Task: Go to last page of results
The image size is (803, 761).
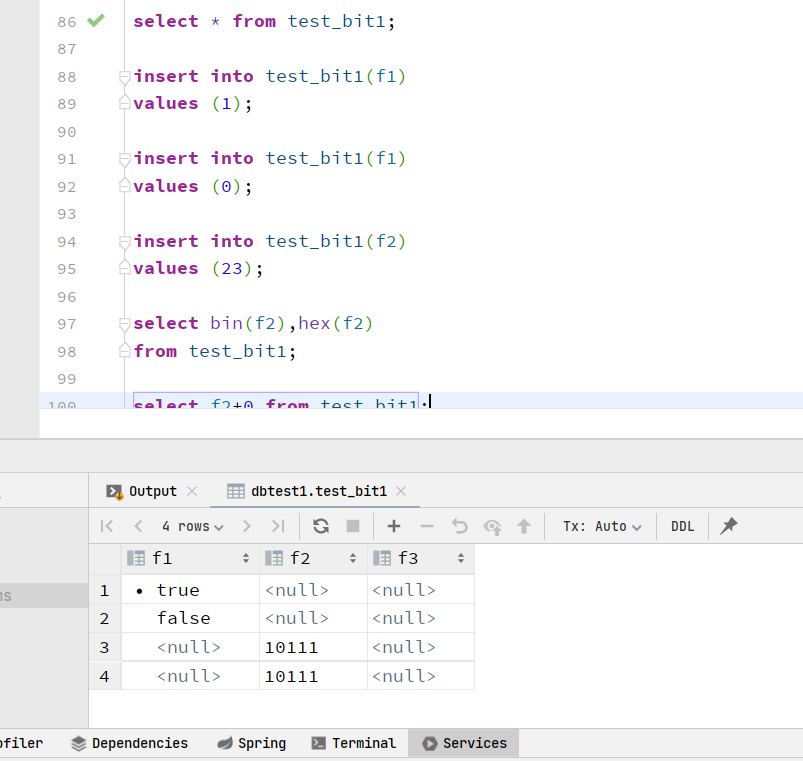Action: (278, 526)
